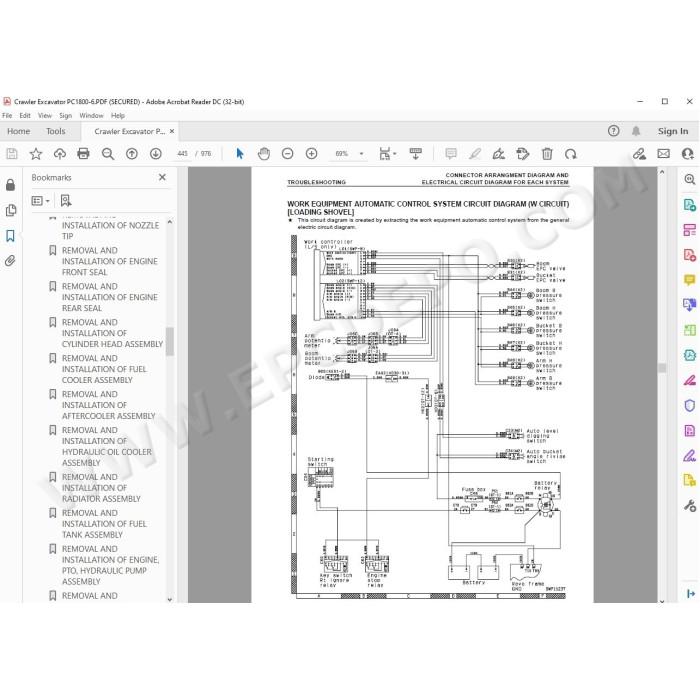Click the bookmarks panel scrollbar thumb
The width and height of the screenshot is (700, 700).
tap(170, 342)
